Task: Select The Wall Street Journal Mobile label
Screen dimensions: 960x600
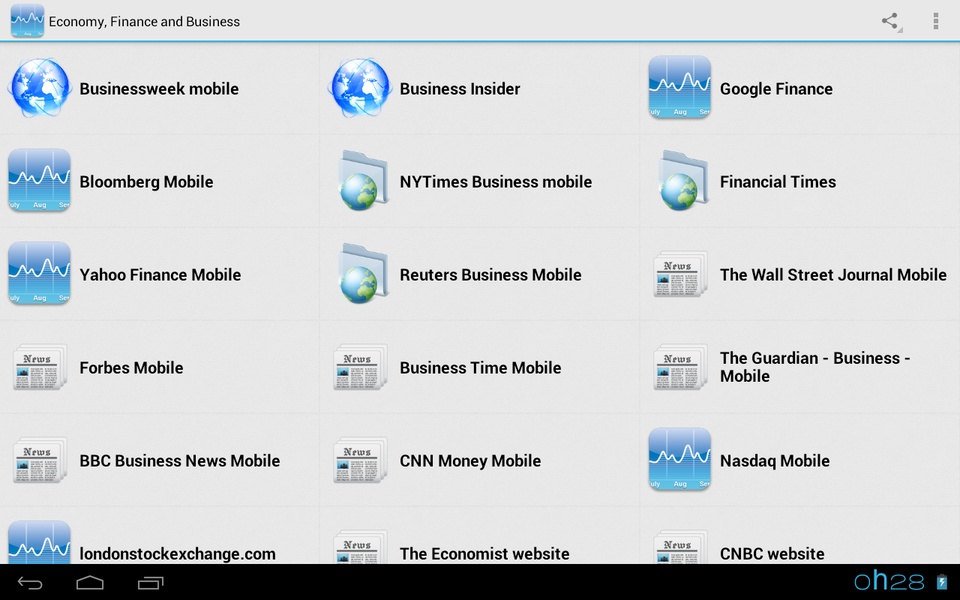Action: [x=833, y=275]
